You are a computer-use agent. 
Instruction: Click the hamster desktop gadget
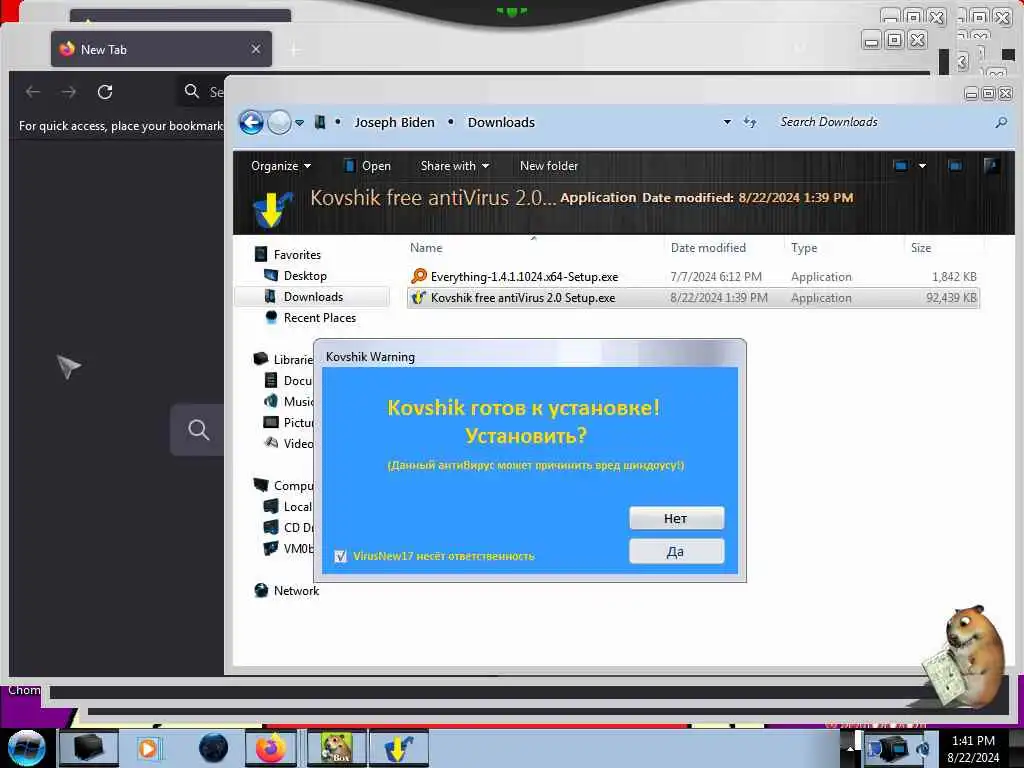click(x=967, y=656)
